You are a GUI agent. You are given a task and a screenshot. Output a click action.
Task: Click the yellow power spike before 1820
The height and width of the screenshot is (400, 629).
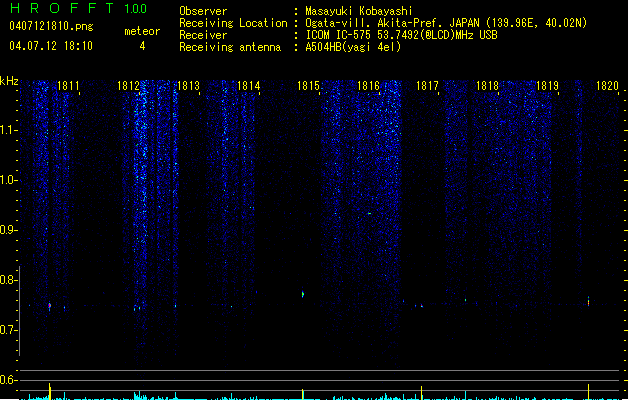[x=588, y=392]
